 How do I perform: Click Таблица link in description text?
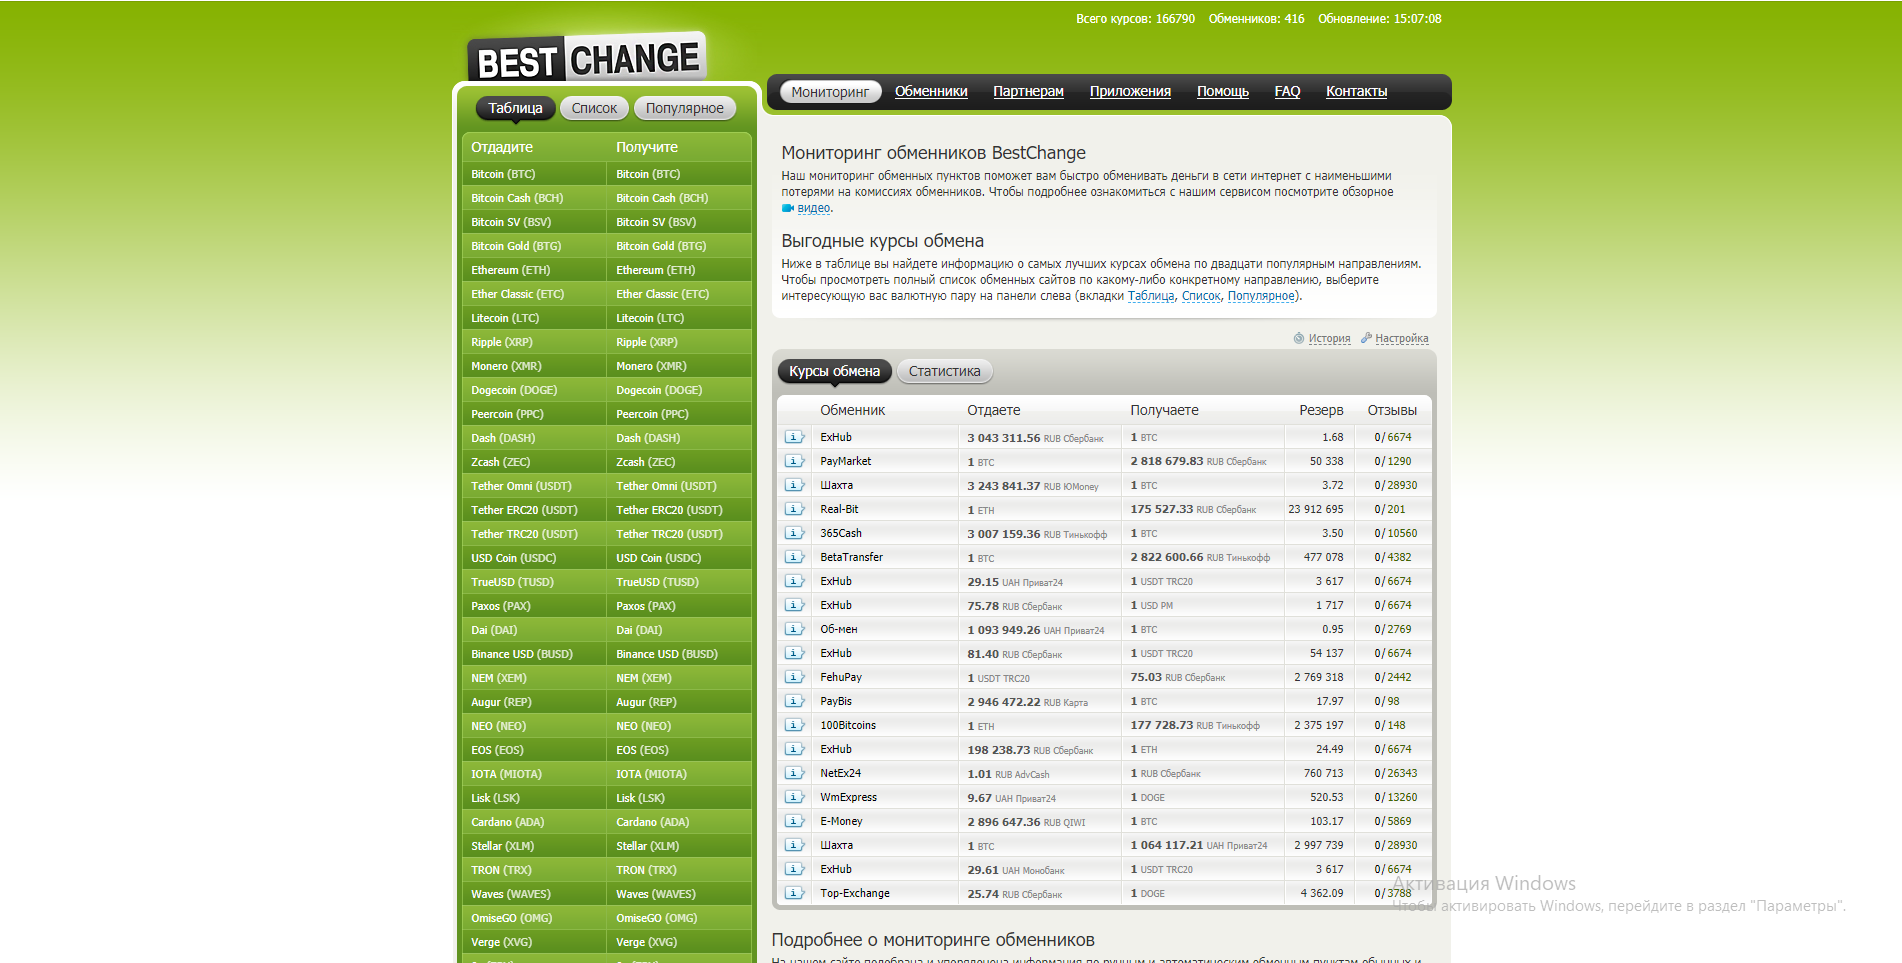pyautogui.click(x=1151, y=296)
